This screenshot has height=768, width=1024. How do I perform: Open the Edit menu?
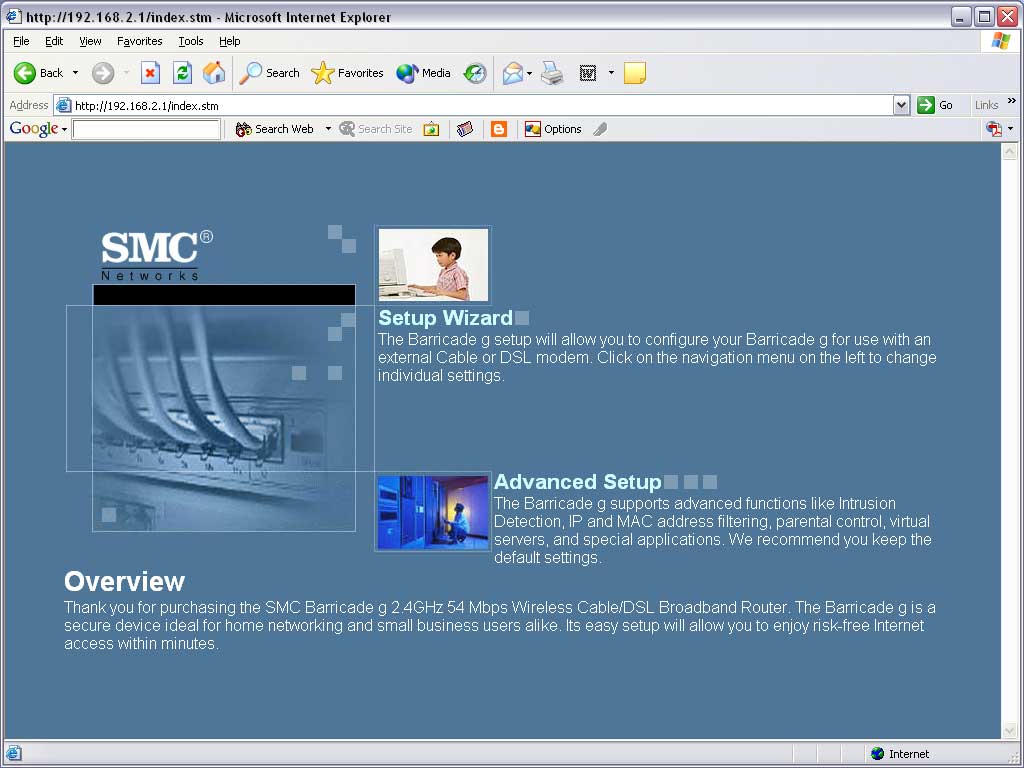click(54, 41)
